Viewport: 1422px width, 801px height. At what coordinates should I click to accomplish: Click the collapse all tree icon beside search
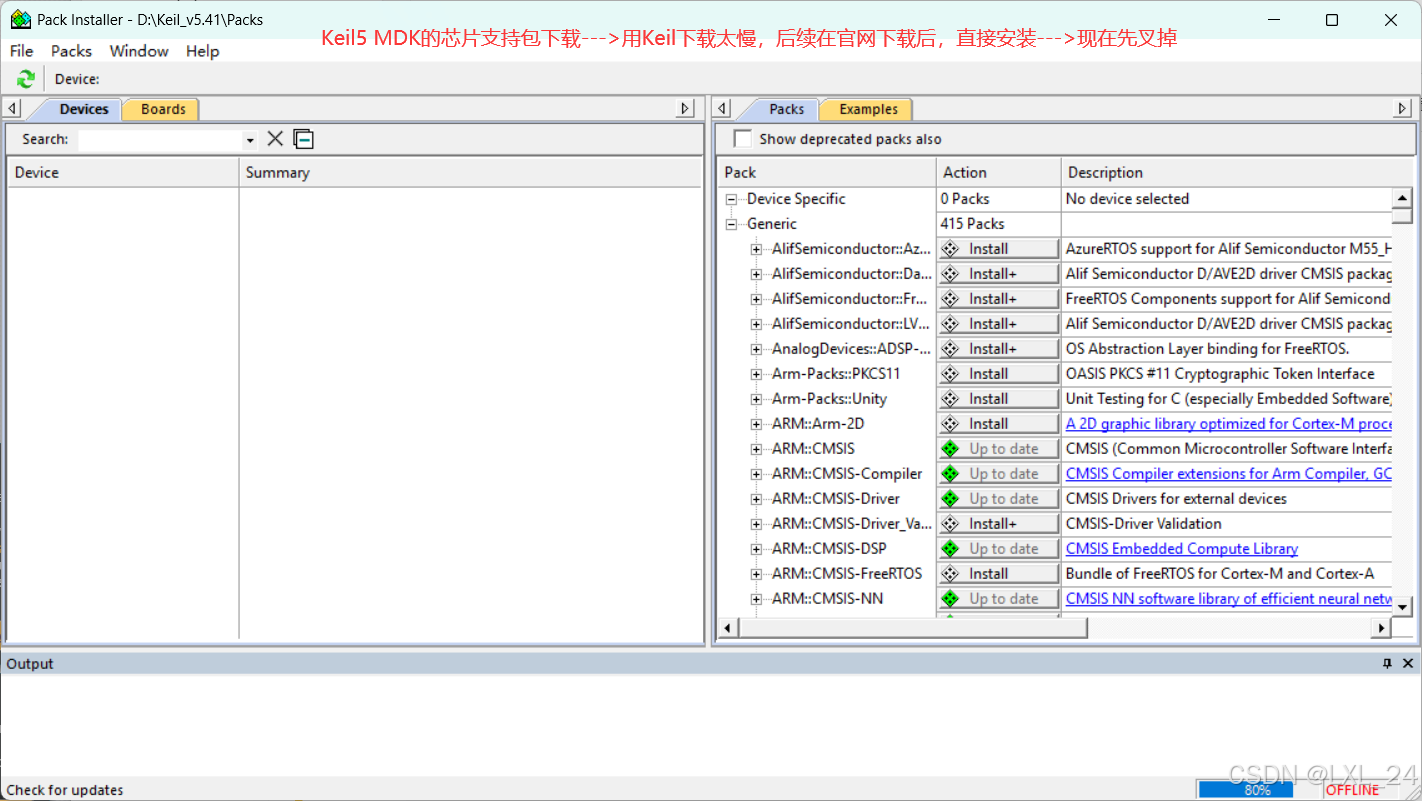(304, 139)
